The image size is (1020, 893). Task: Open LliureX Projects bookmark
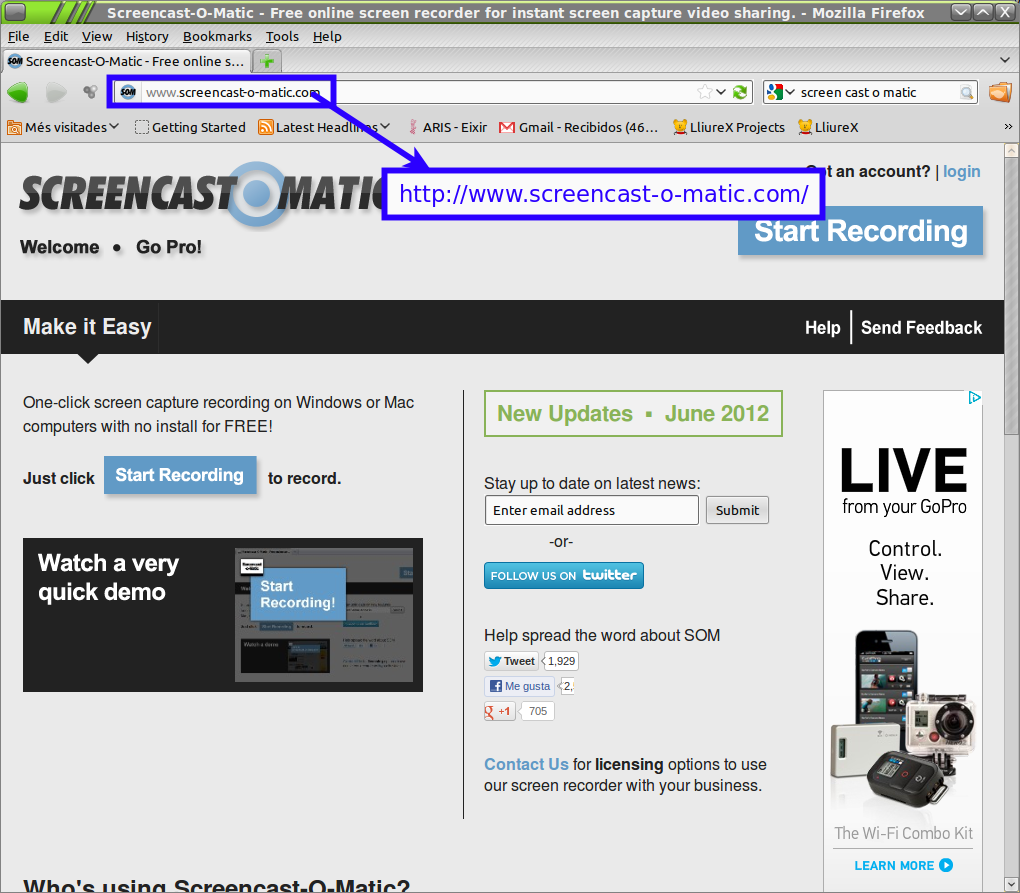tap(729, 127)
